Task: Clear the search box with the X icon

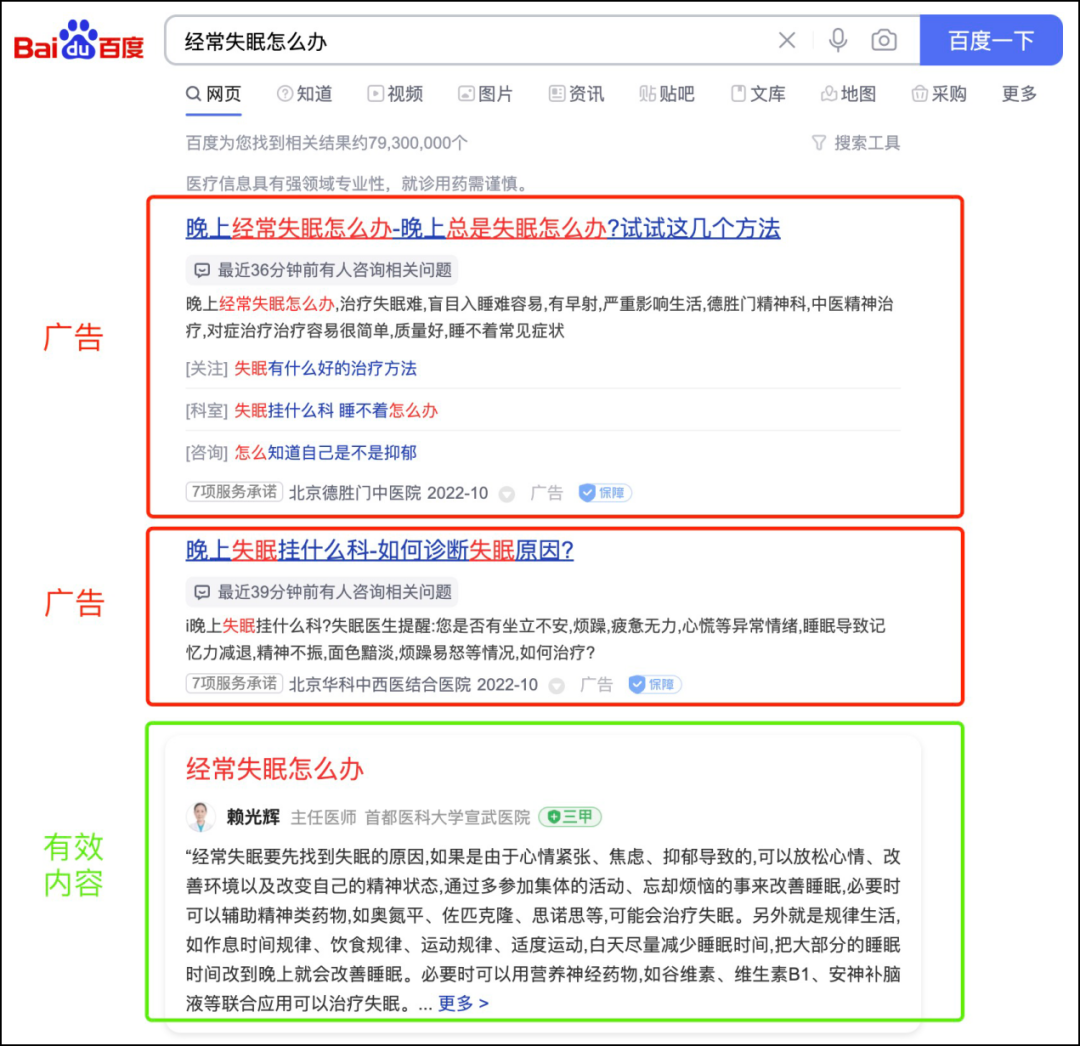Action: click(787, 41)
